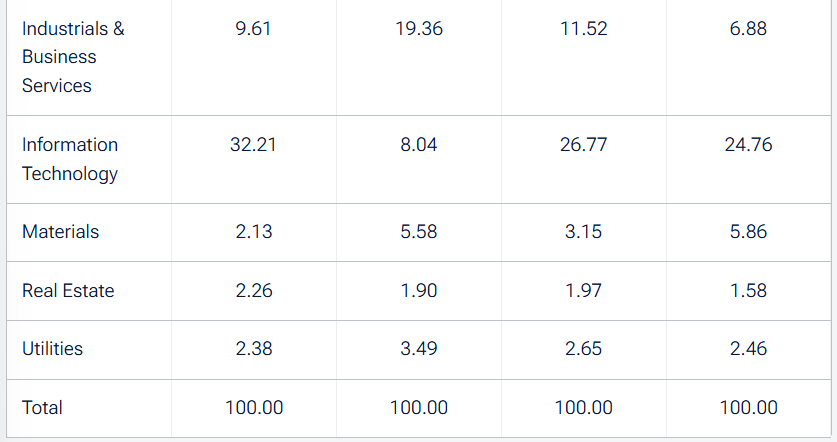Image resolution: width=837 pixels, height=442 pixels.
Task: Select the 2.46 Utilities cell
Action: pyautogui.click(x=749, y=349)
